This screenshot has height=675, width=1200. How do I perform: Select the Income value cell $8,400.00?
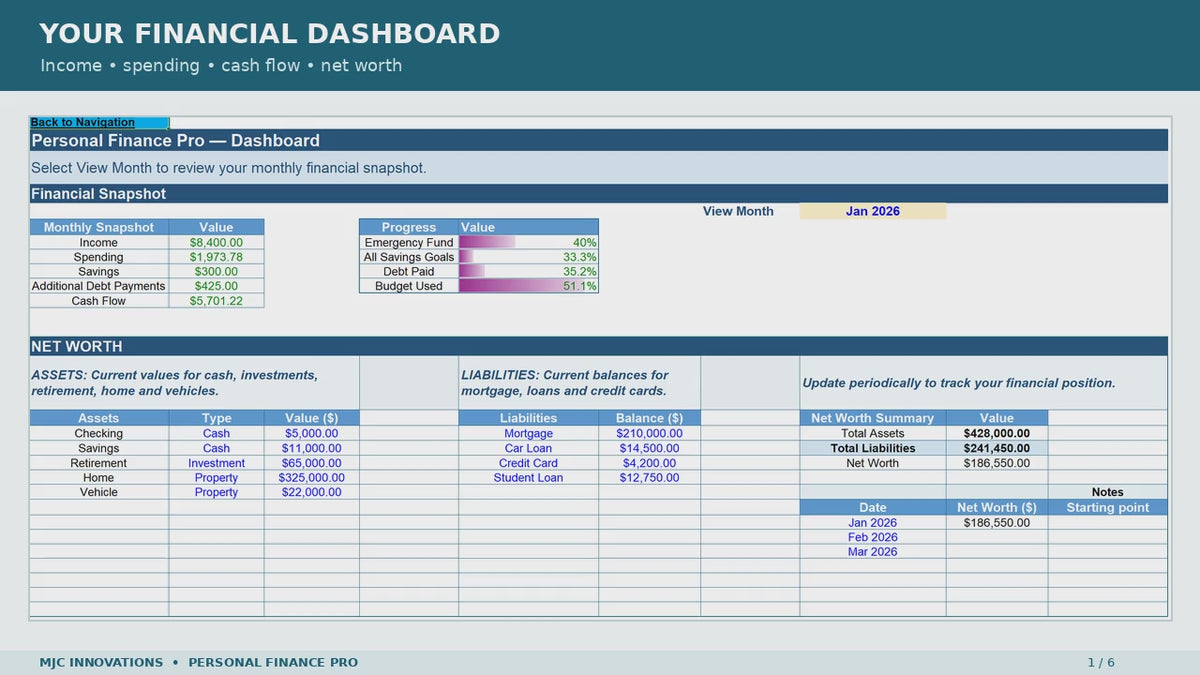216,242
